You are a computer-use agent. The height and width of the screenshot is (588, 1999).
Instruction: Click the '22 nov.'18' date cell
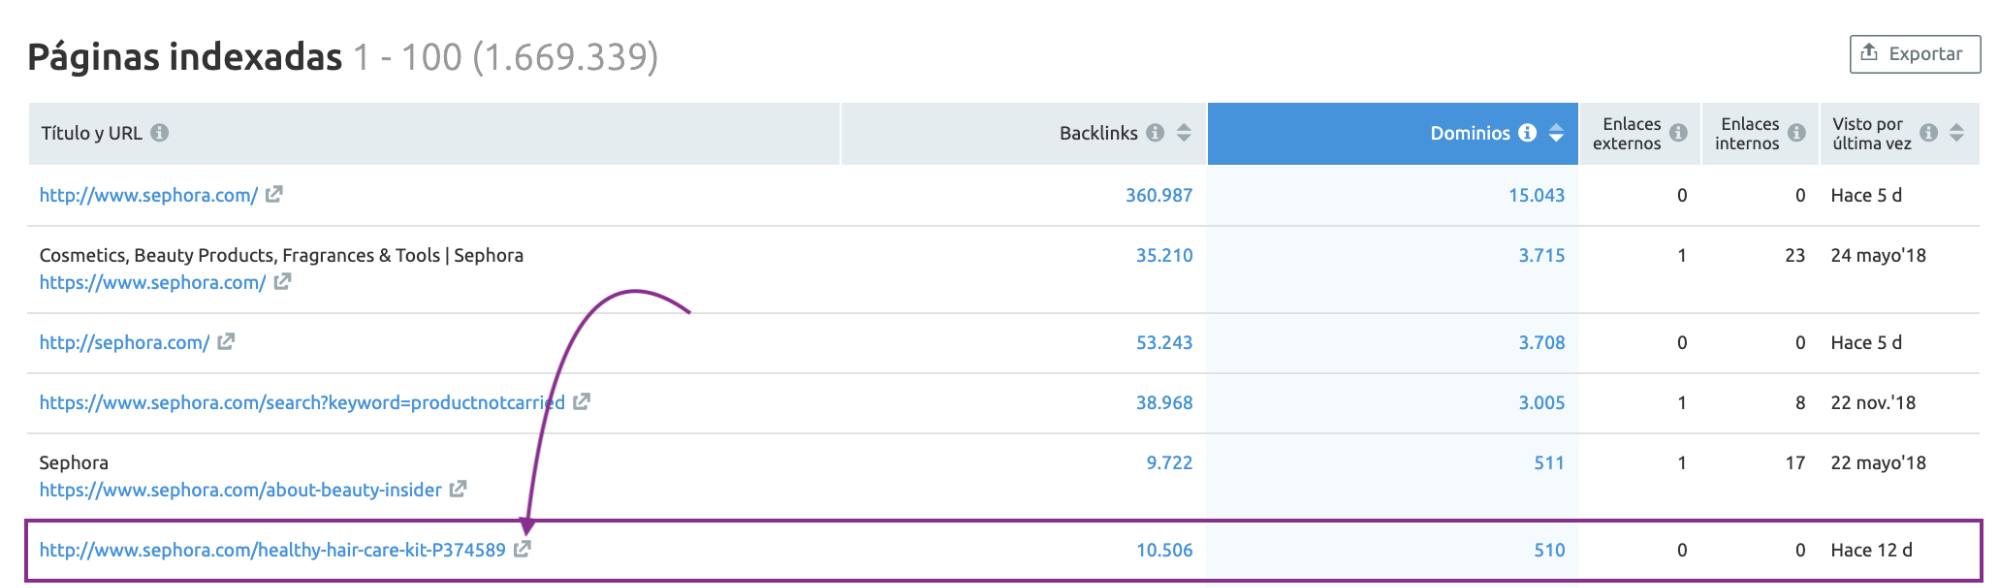1873,402
